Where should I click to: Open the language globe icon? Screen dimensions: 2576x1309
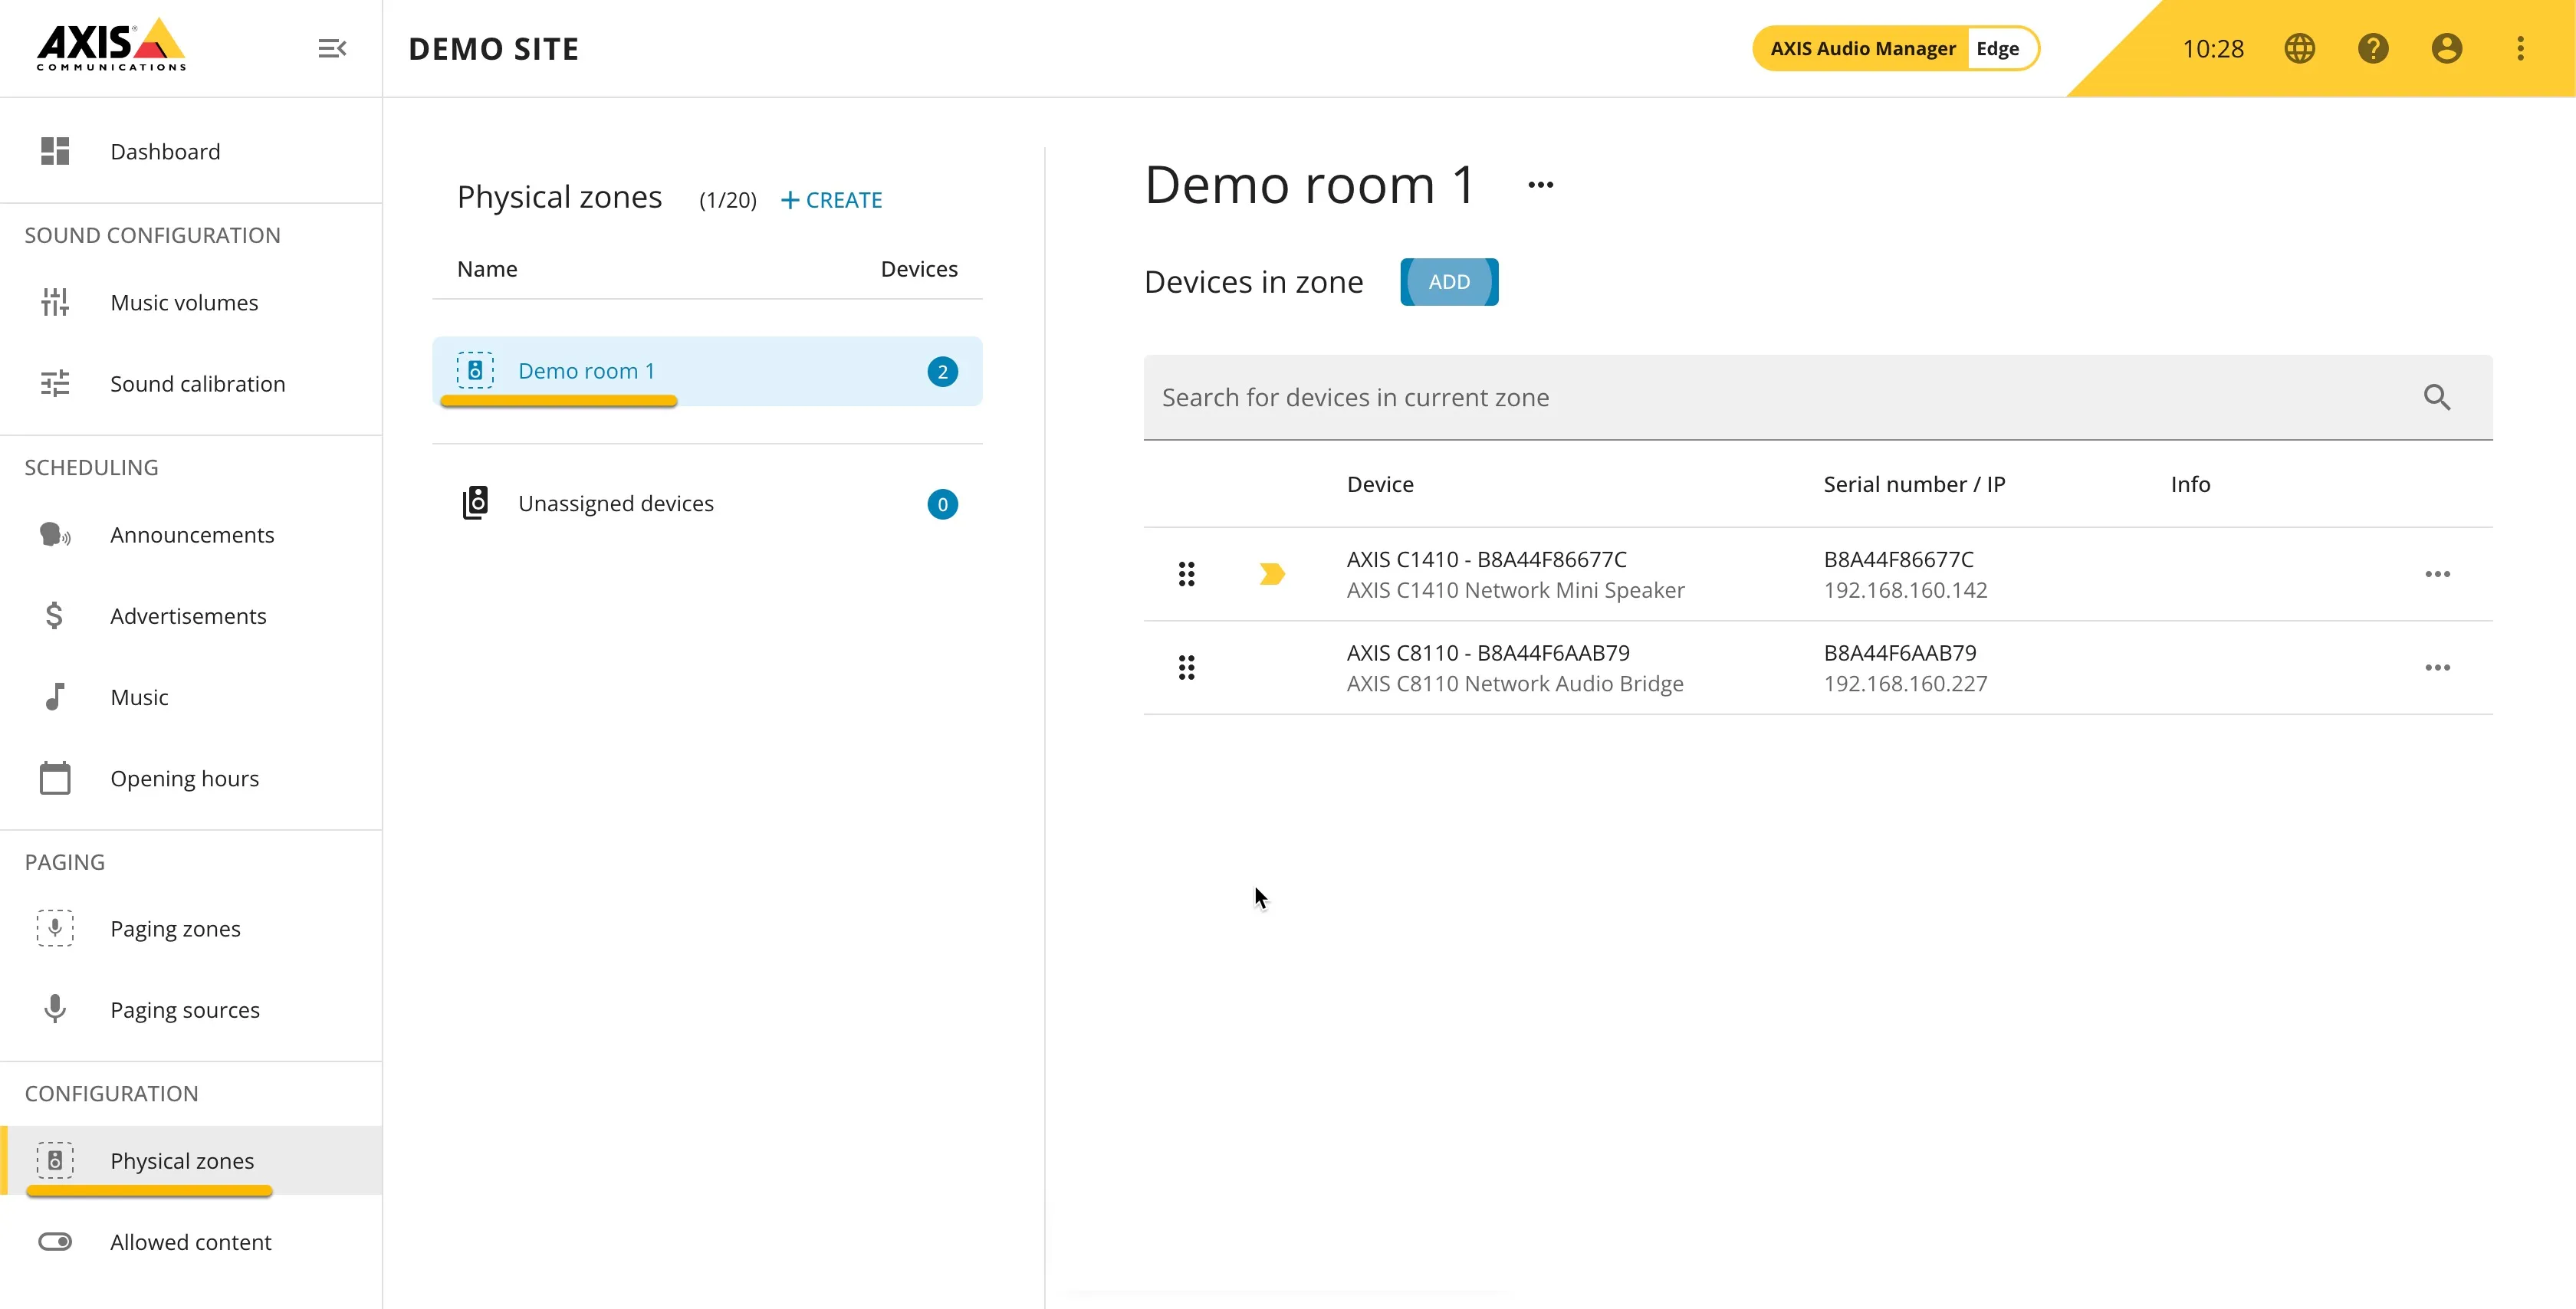[x=2299, y=48]
